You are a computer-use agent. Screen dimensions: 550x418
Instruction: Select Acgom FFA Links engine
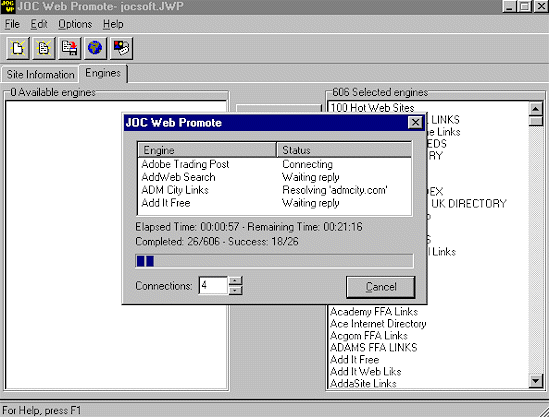click(x=369, y=335)
